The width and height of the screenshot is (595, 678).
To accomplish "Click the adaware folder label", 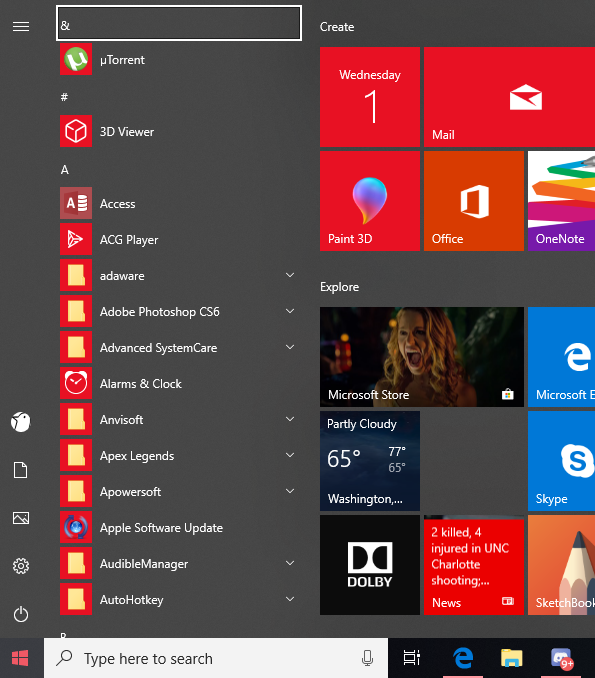I will point(122,275).
